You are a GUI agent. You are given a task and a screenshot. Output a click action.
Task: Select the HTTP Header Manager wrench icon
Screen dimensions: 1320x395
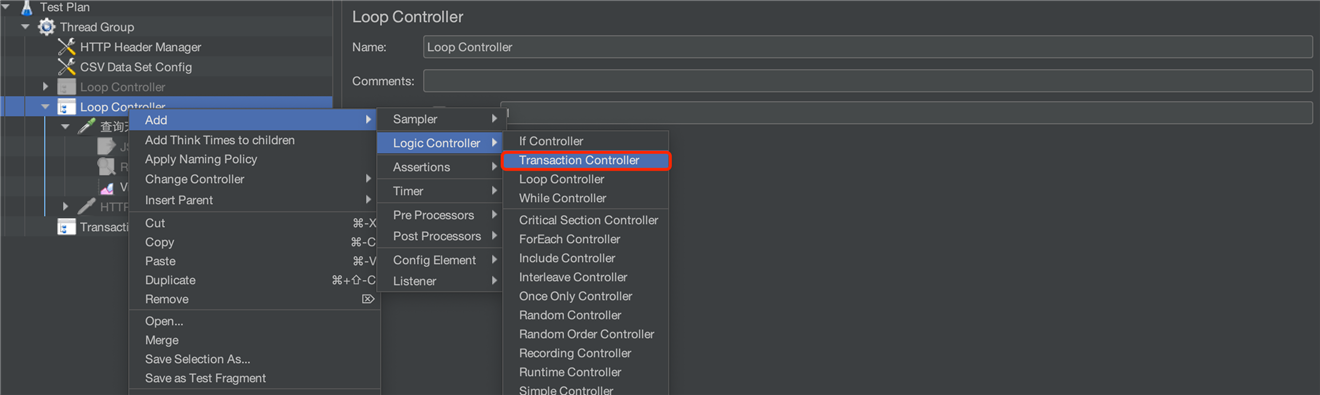[67, 47]
